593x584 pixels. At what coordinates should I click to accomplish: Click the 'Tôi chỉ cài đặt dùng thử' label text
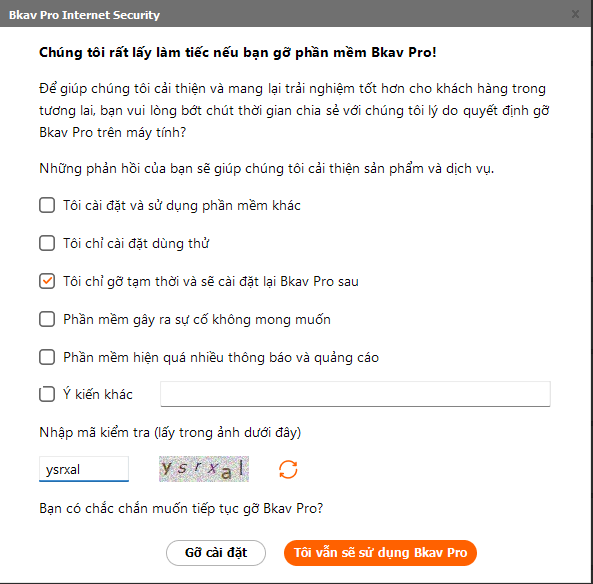click(136, 243)
